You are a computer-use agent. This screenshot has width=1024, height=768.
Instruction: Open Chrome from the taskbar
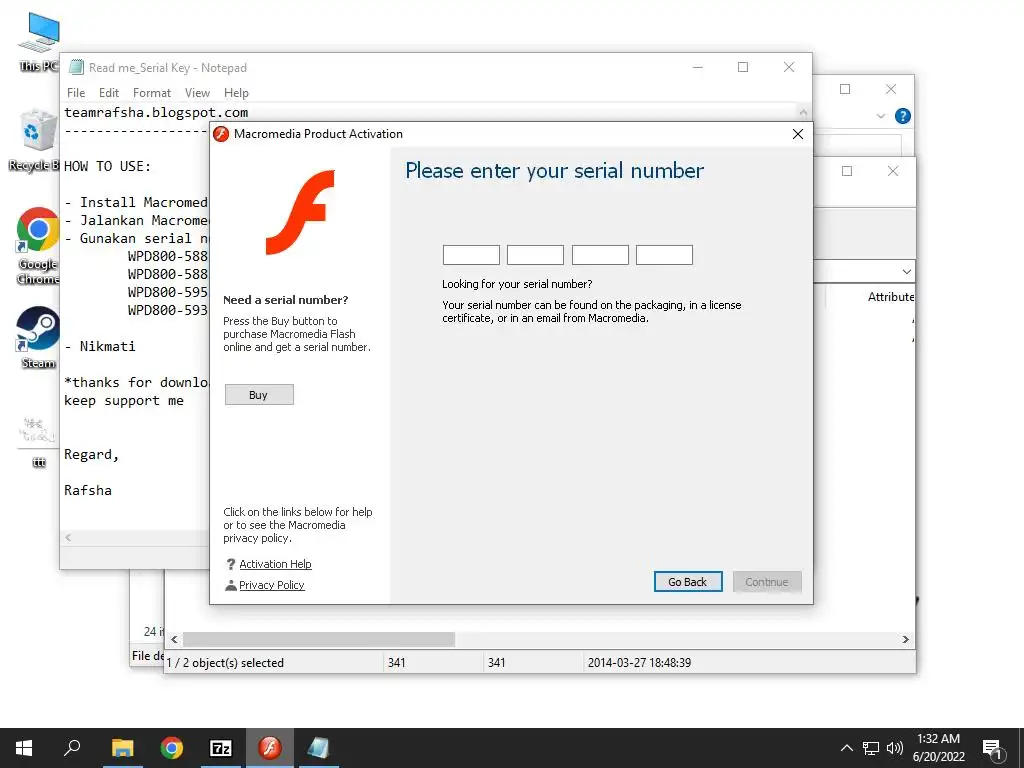pos(172,748)
